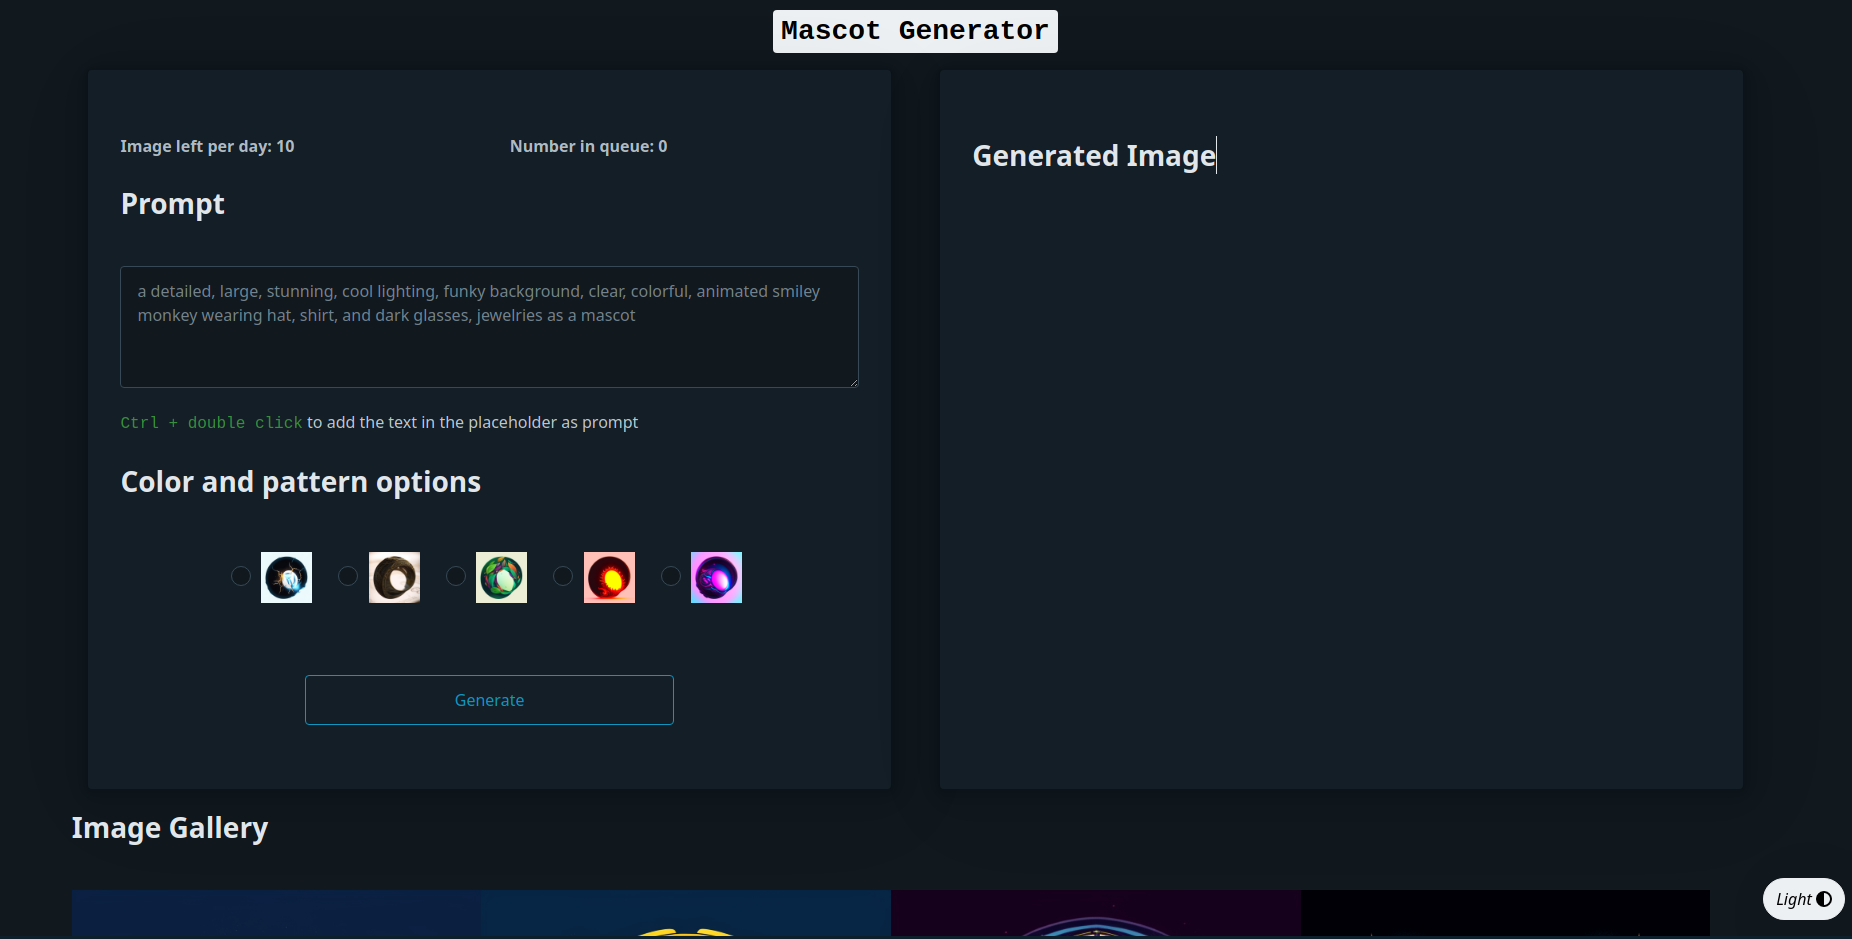1852x939 pixels.
Task: Click the blue-white orb pattern image
Action: [x=286, y=577]
